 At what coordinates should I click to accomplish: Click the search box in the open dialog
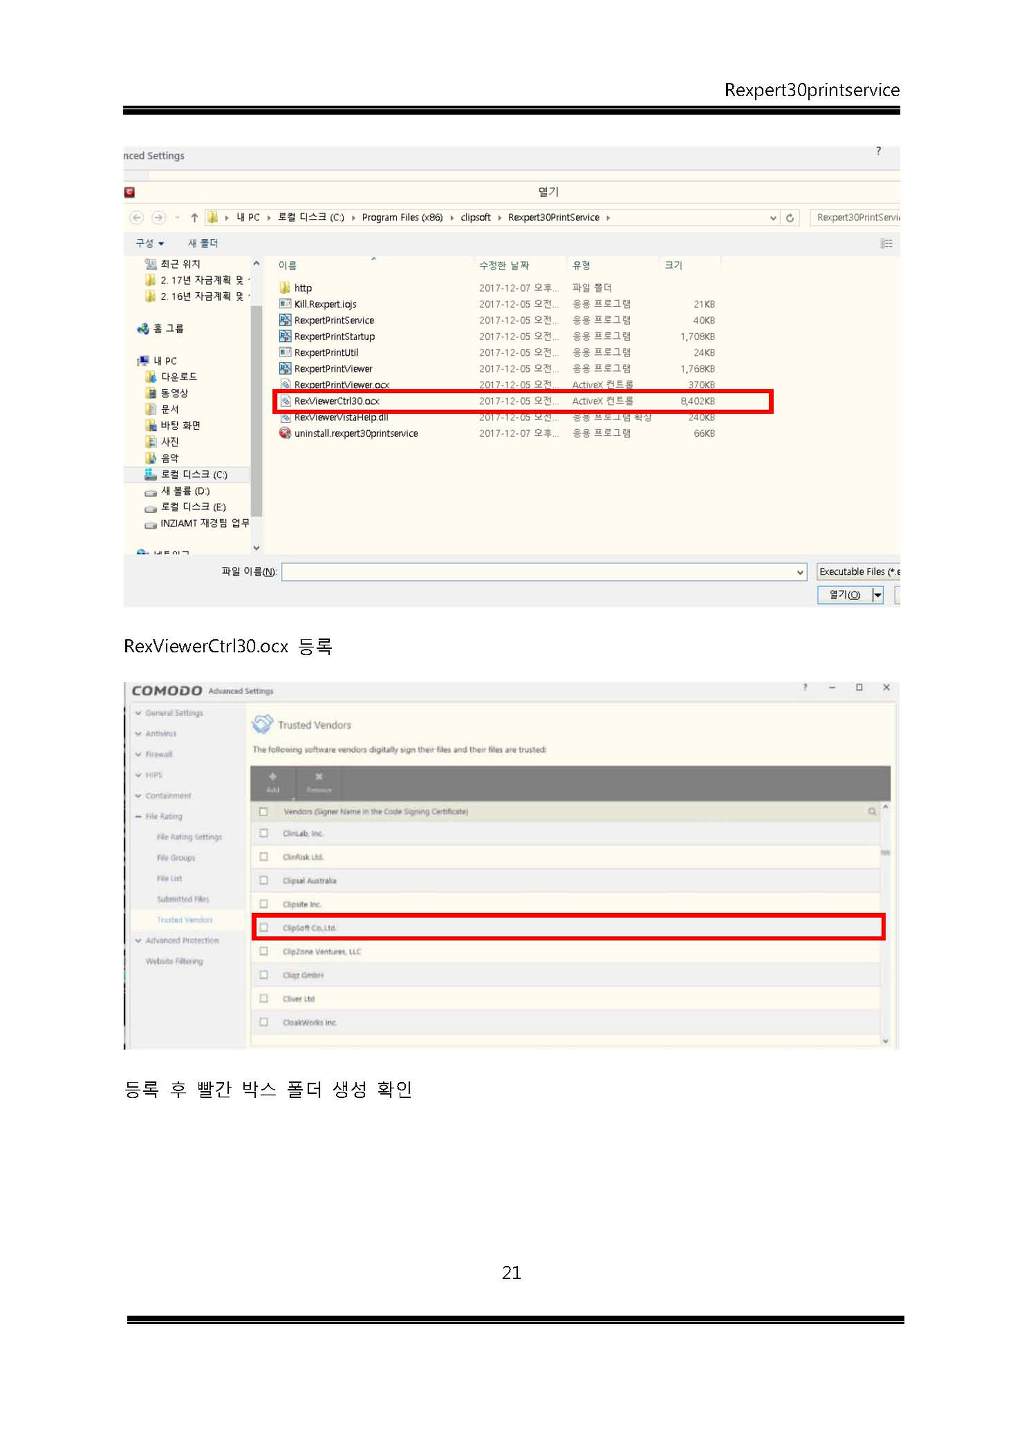(856, 218)
